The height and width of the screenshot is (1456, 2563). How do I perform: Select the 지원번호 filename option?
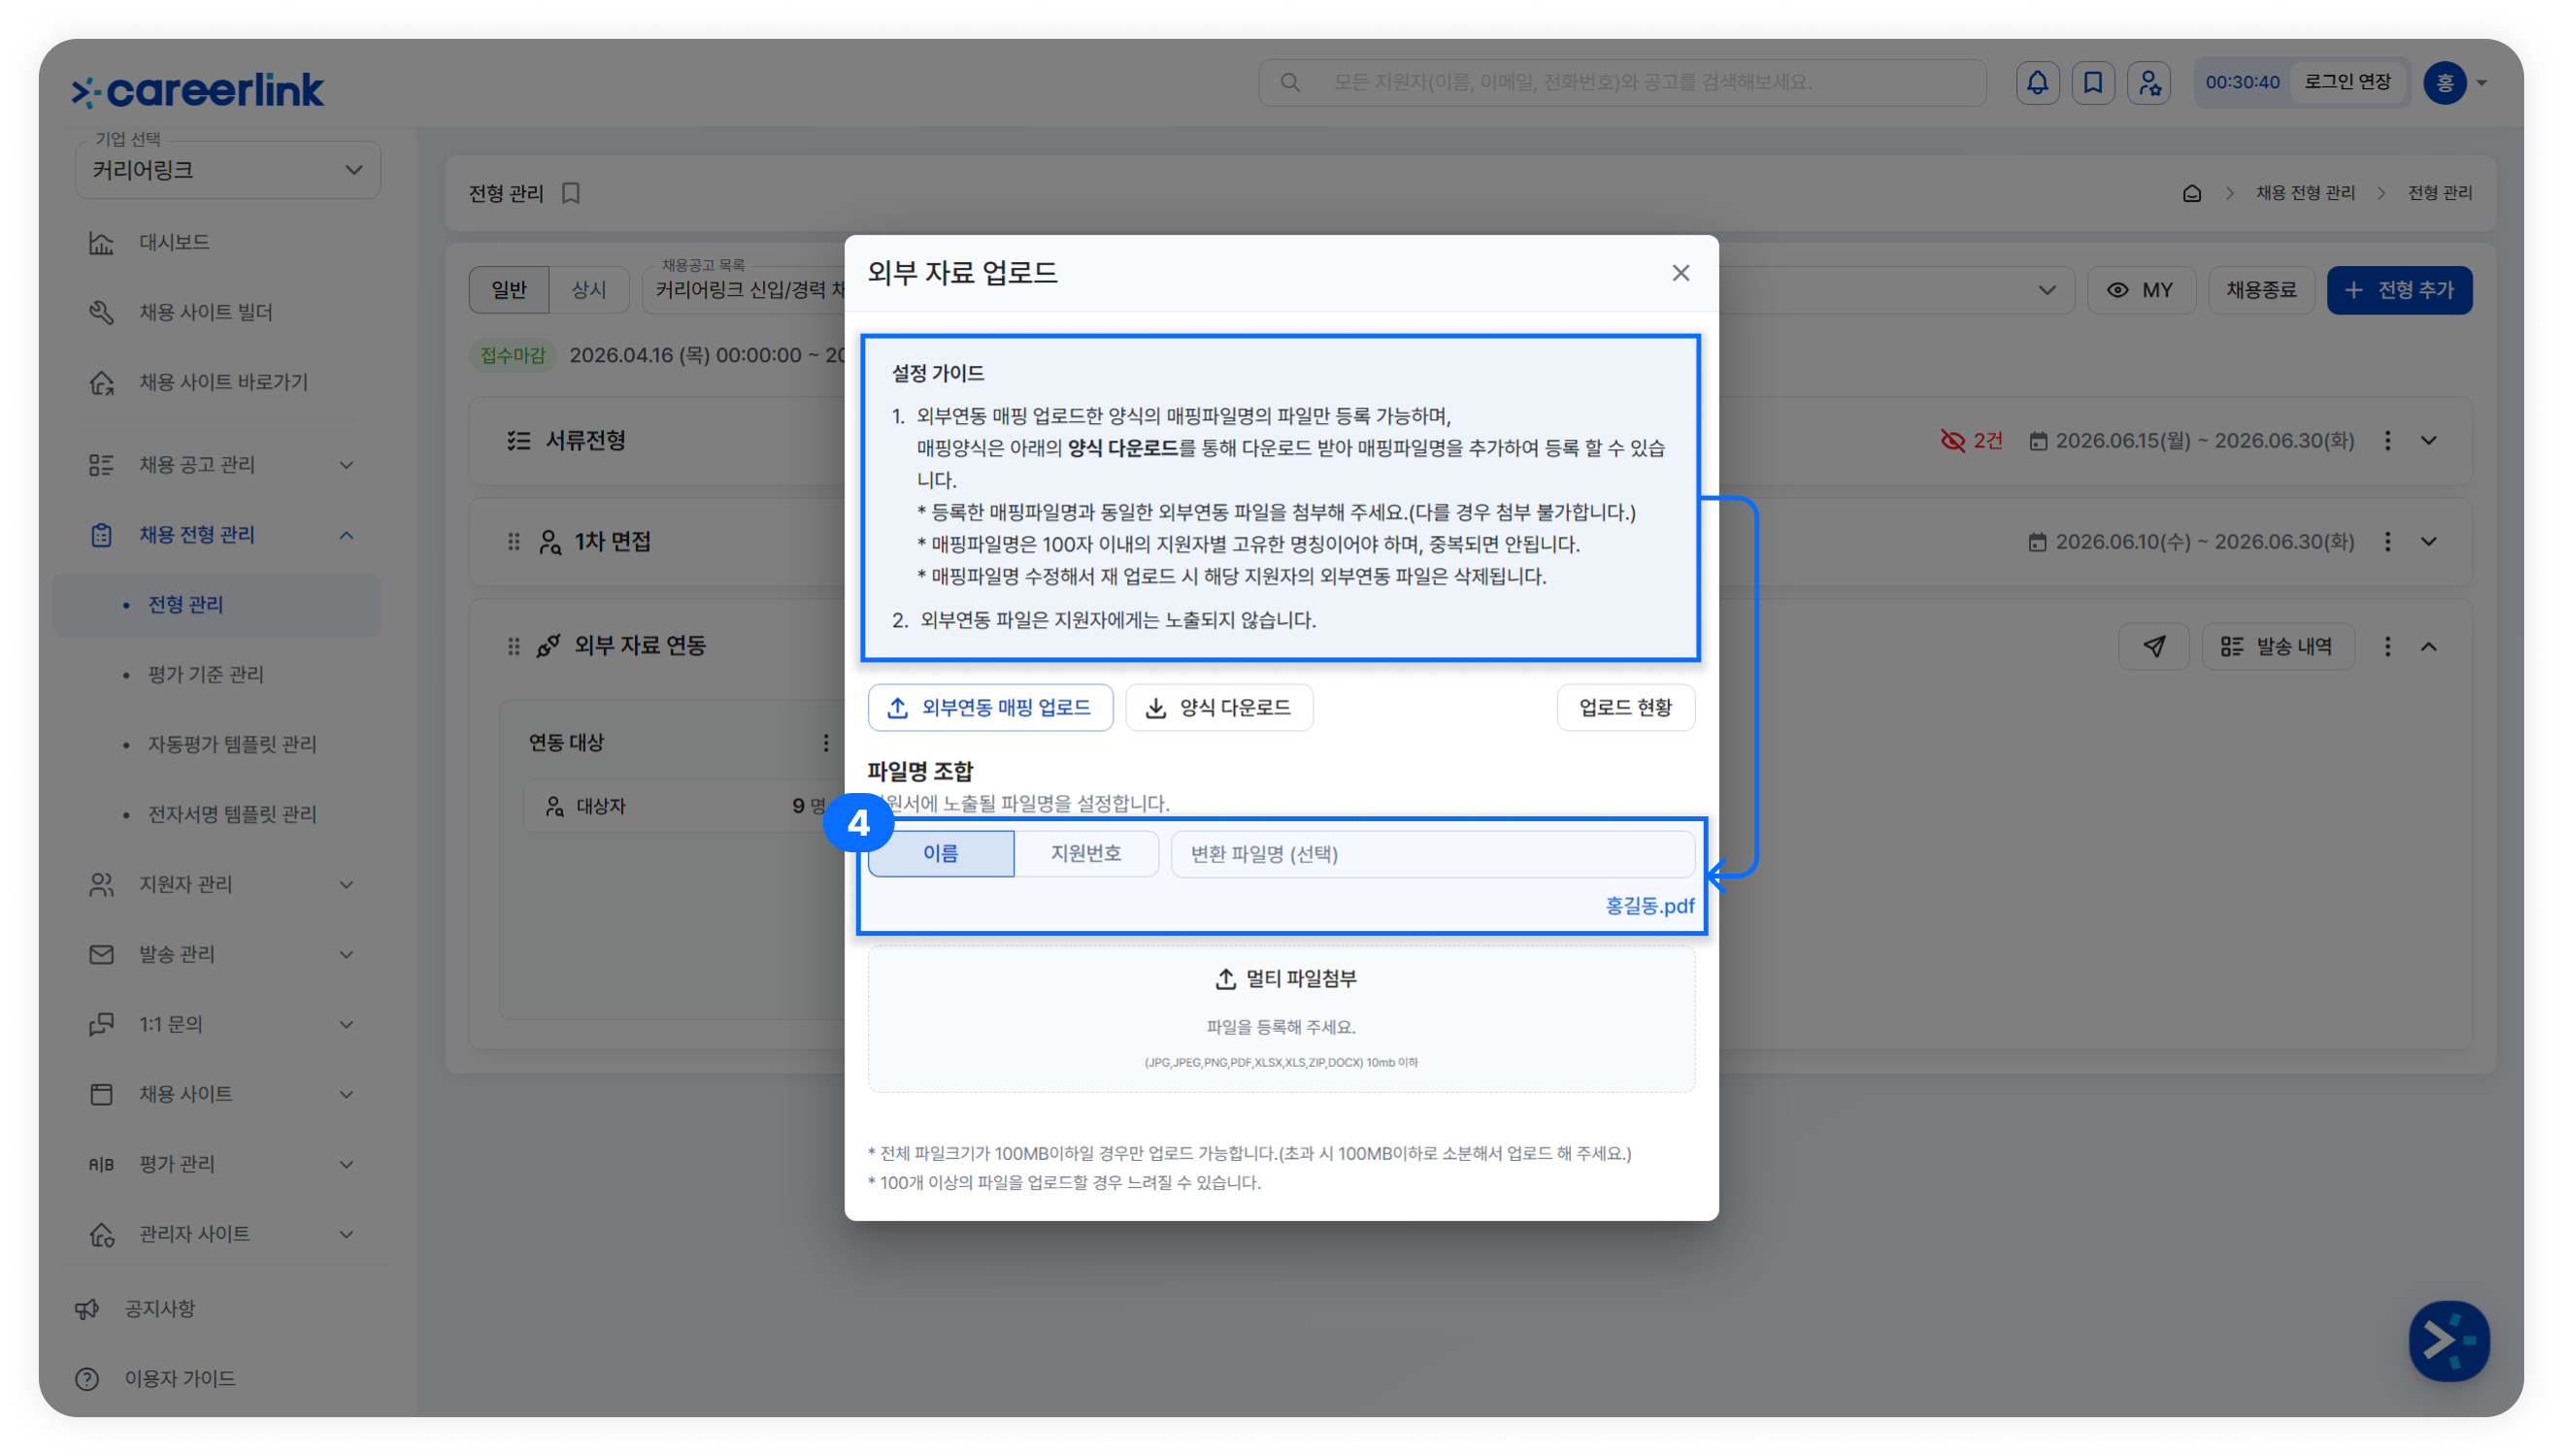pos(1086,854)
